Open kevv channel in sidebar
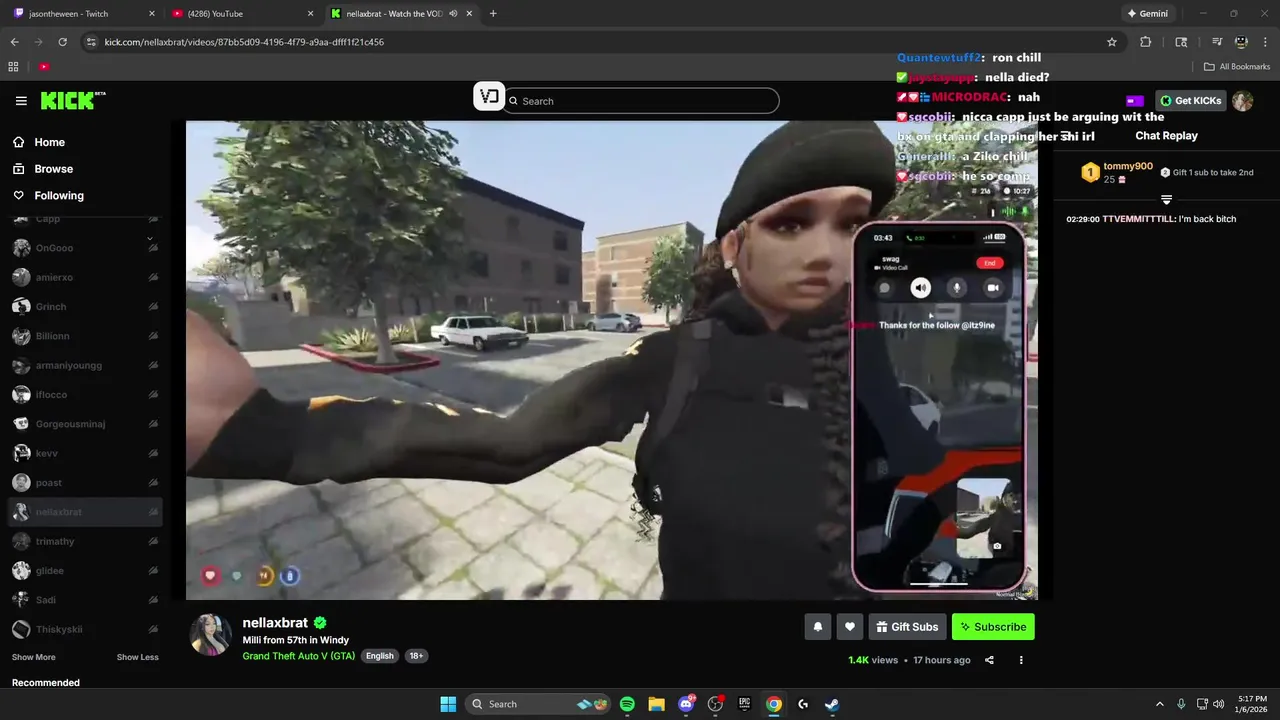 (x=84, y=453)
